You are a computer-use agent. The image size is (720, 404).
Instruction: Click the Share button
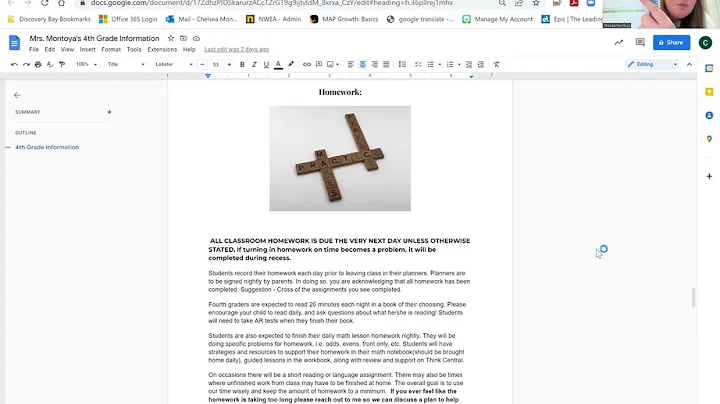coord(671,42)
